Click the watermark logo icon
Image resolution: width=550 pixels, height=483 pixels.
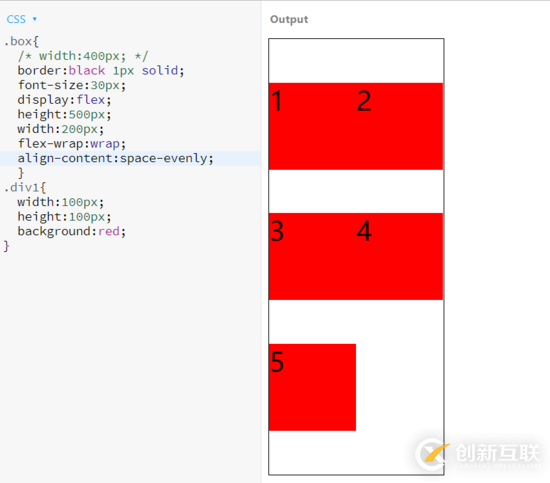pyautogui.click(x=432, y=454)
